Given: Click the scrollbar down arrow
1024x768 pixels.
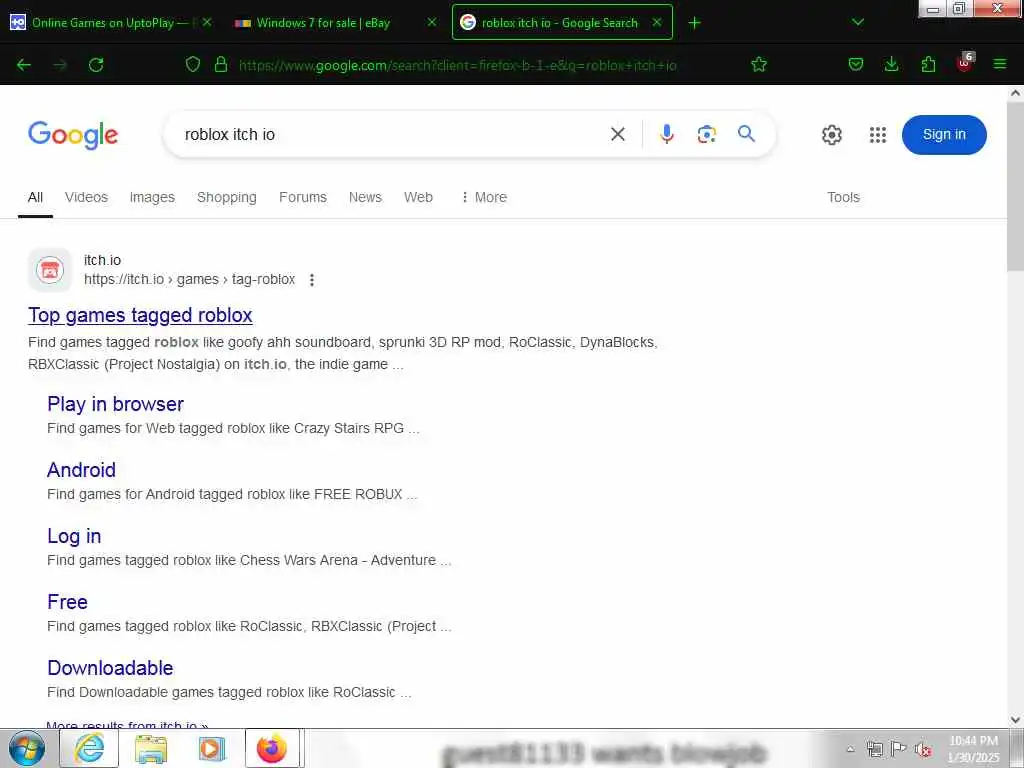Looking at the screenshot, I should point(1016,720).
